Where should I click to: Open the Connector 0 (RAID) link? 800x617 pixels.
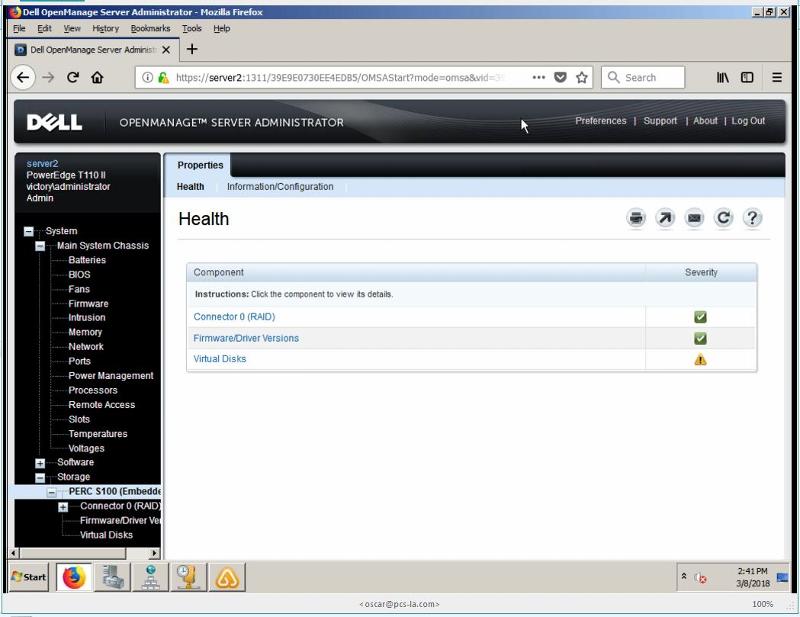(x=234, y=317)
